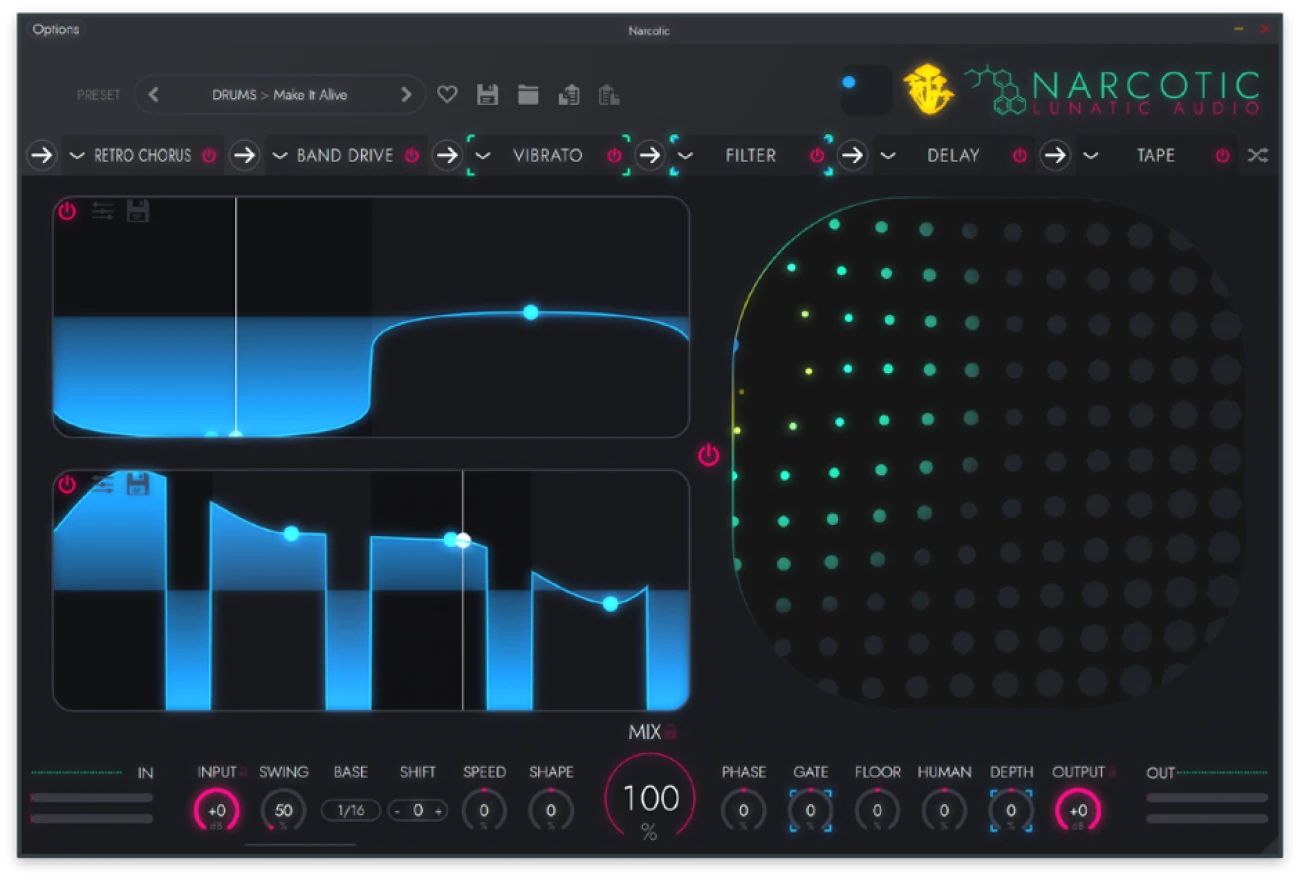The image size is (1300, 880).
Task: Open the preset folder browser icon
Action: click(528, 95)
